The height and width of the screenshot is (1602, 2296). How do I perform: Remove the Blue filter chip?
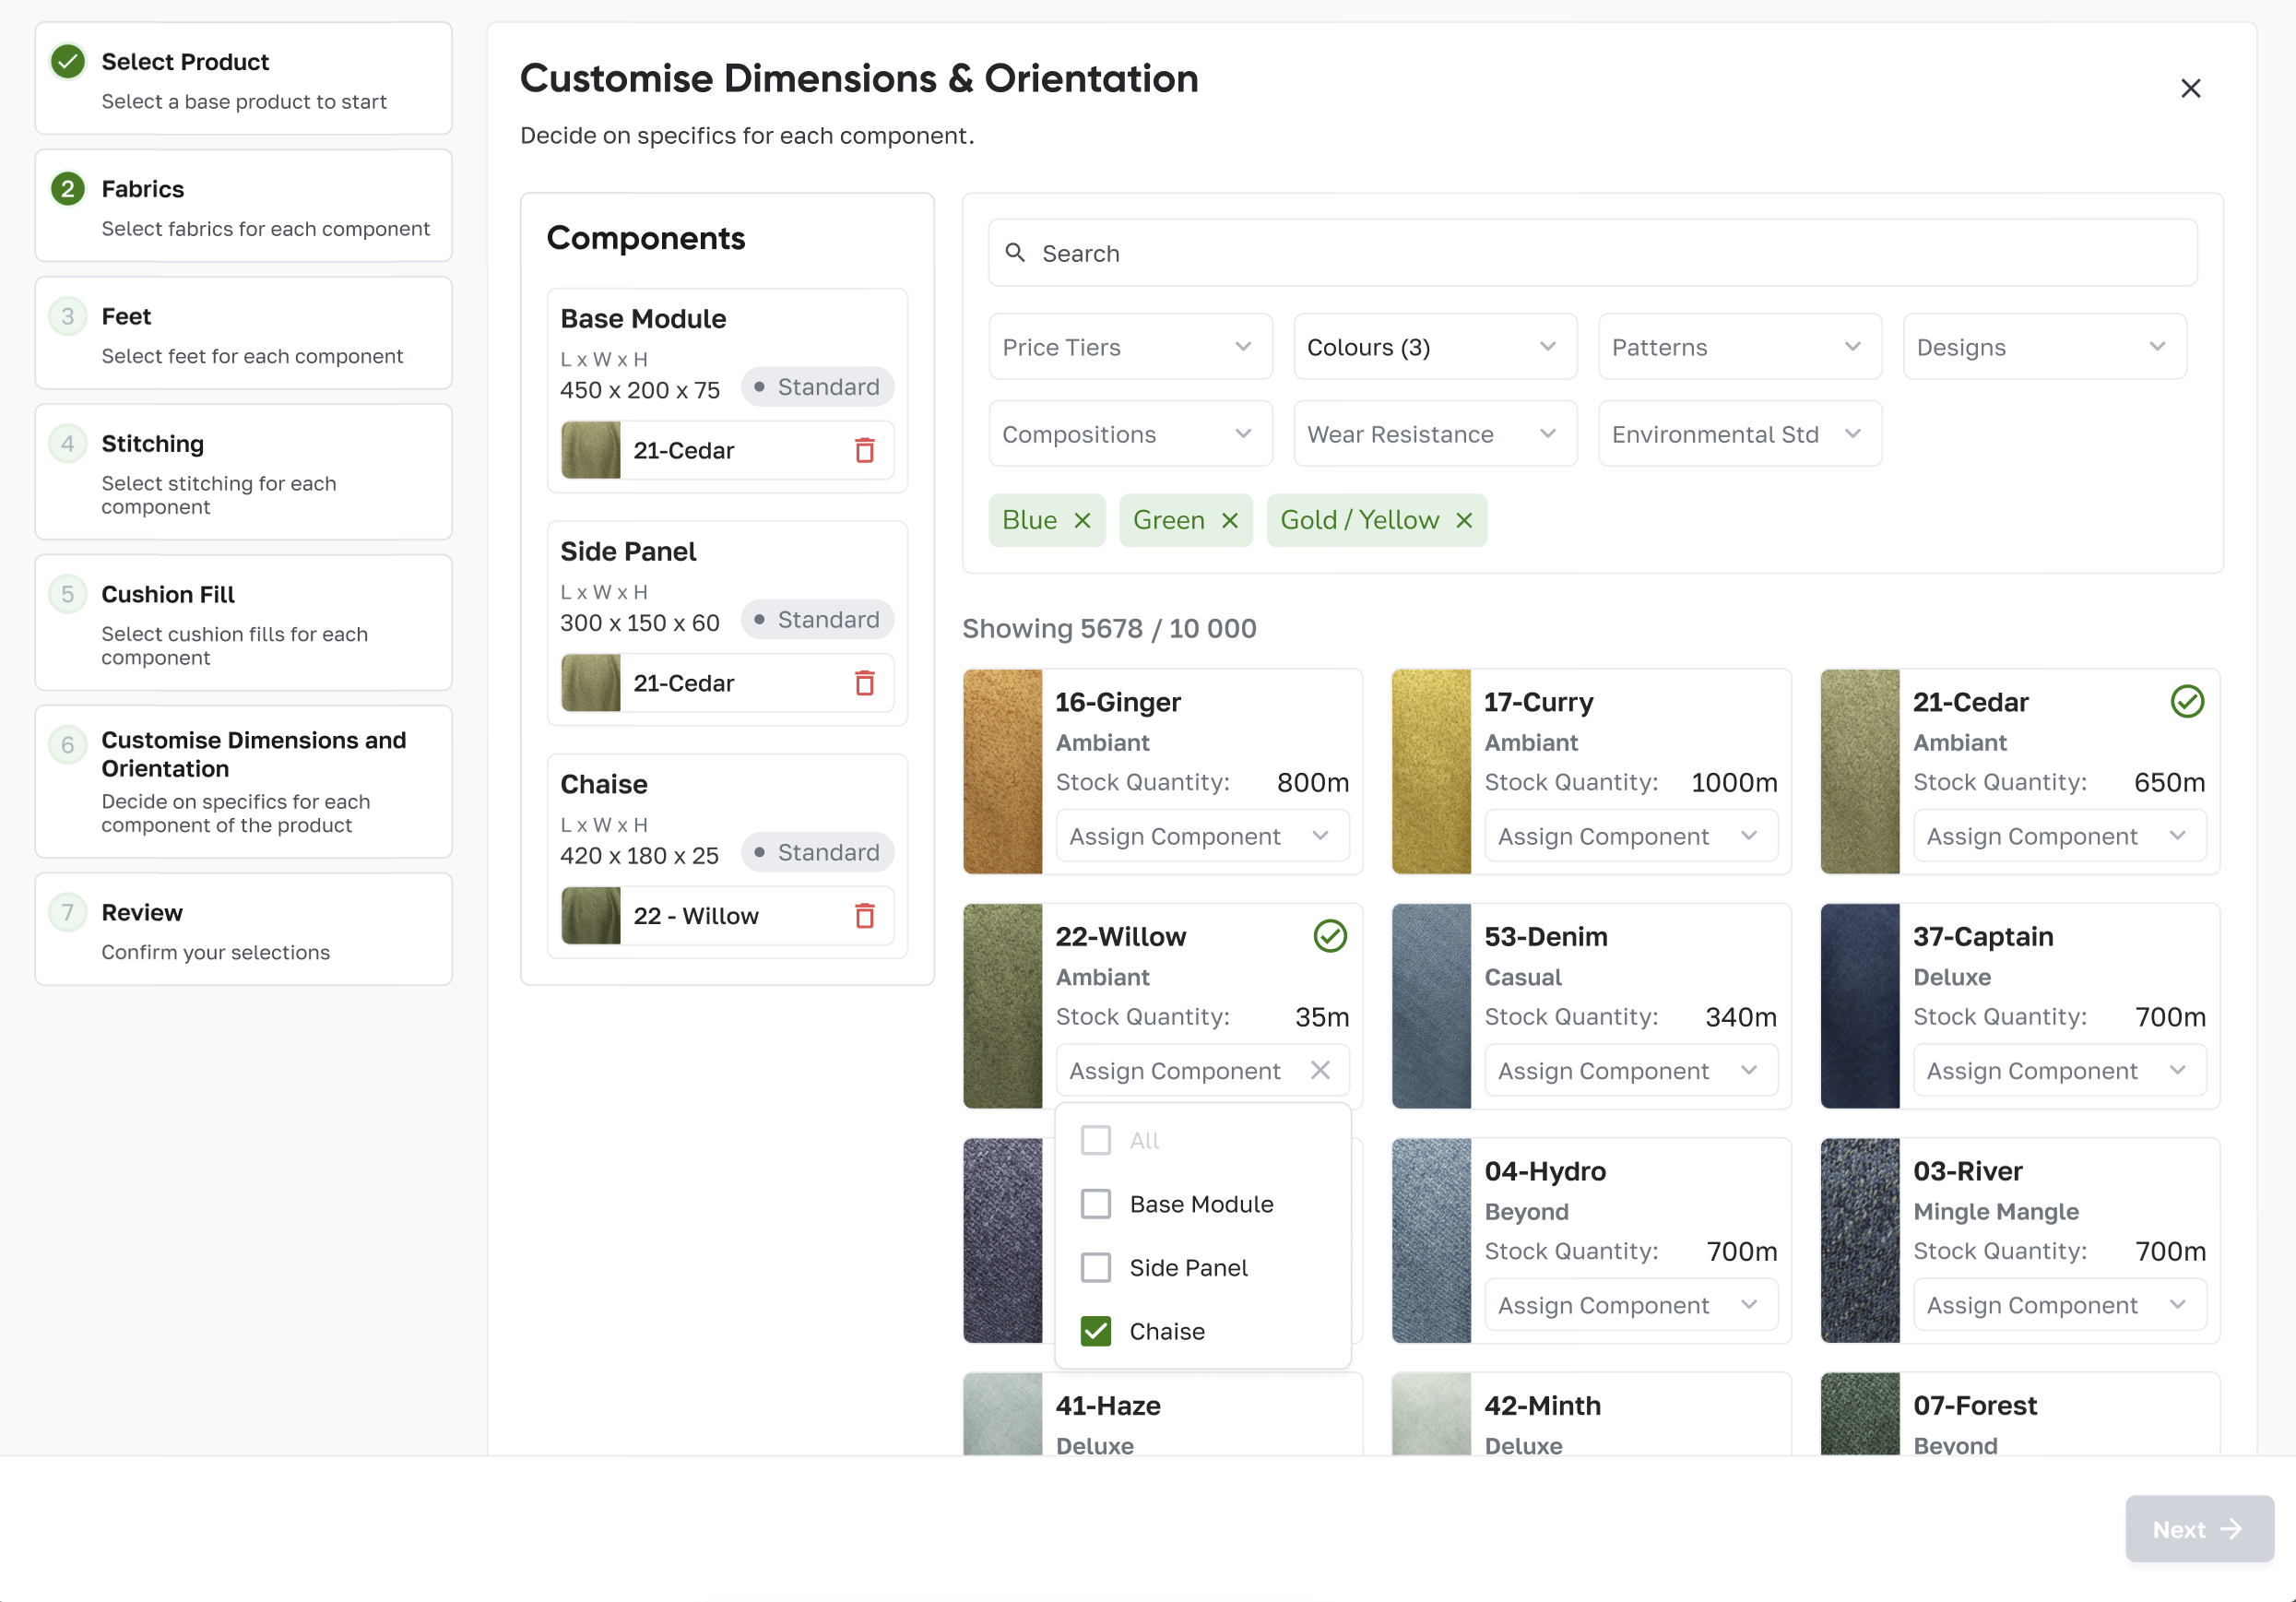coord(1083,520)
